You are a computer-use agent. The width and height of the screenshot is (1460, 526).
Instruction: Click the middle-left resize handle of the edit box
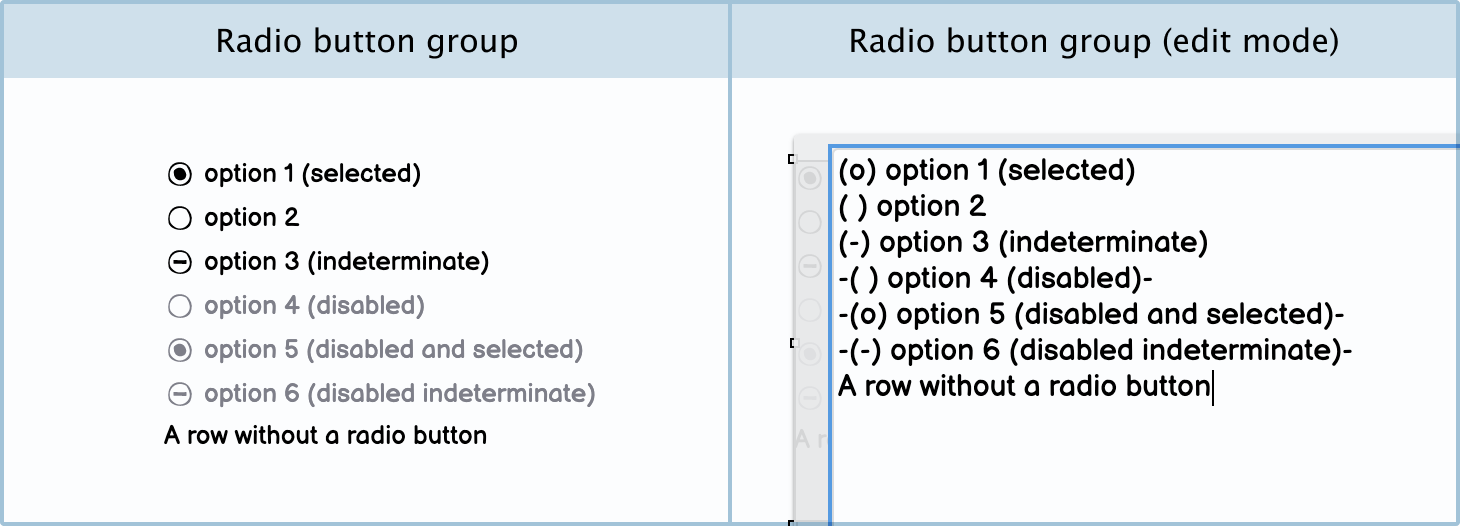(792, 343)
